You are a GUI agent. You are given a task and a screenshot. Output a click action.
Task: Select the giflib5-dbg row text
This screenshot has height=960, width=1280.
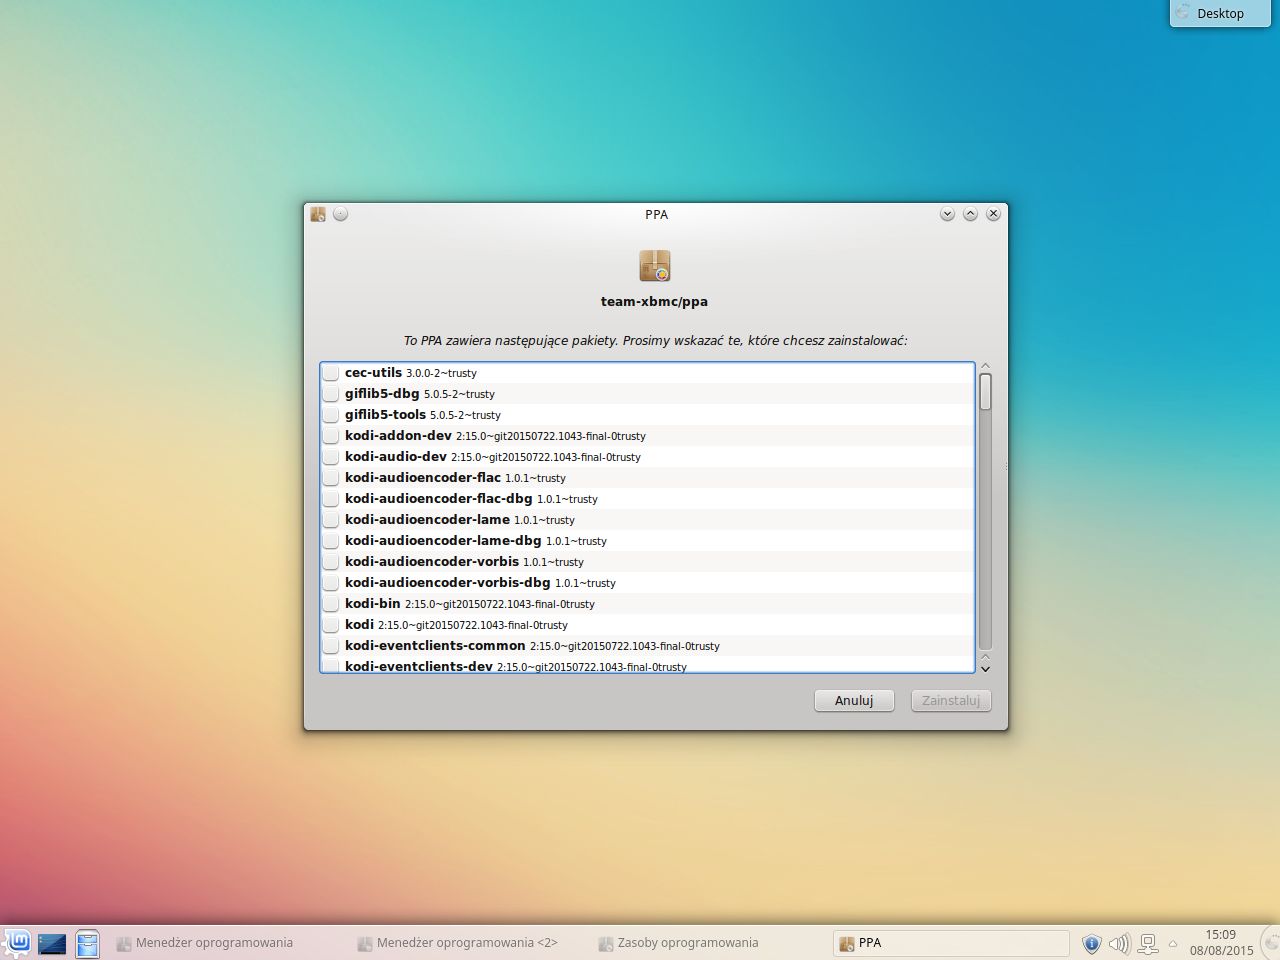tap(420, 394)
